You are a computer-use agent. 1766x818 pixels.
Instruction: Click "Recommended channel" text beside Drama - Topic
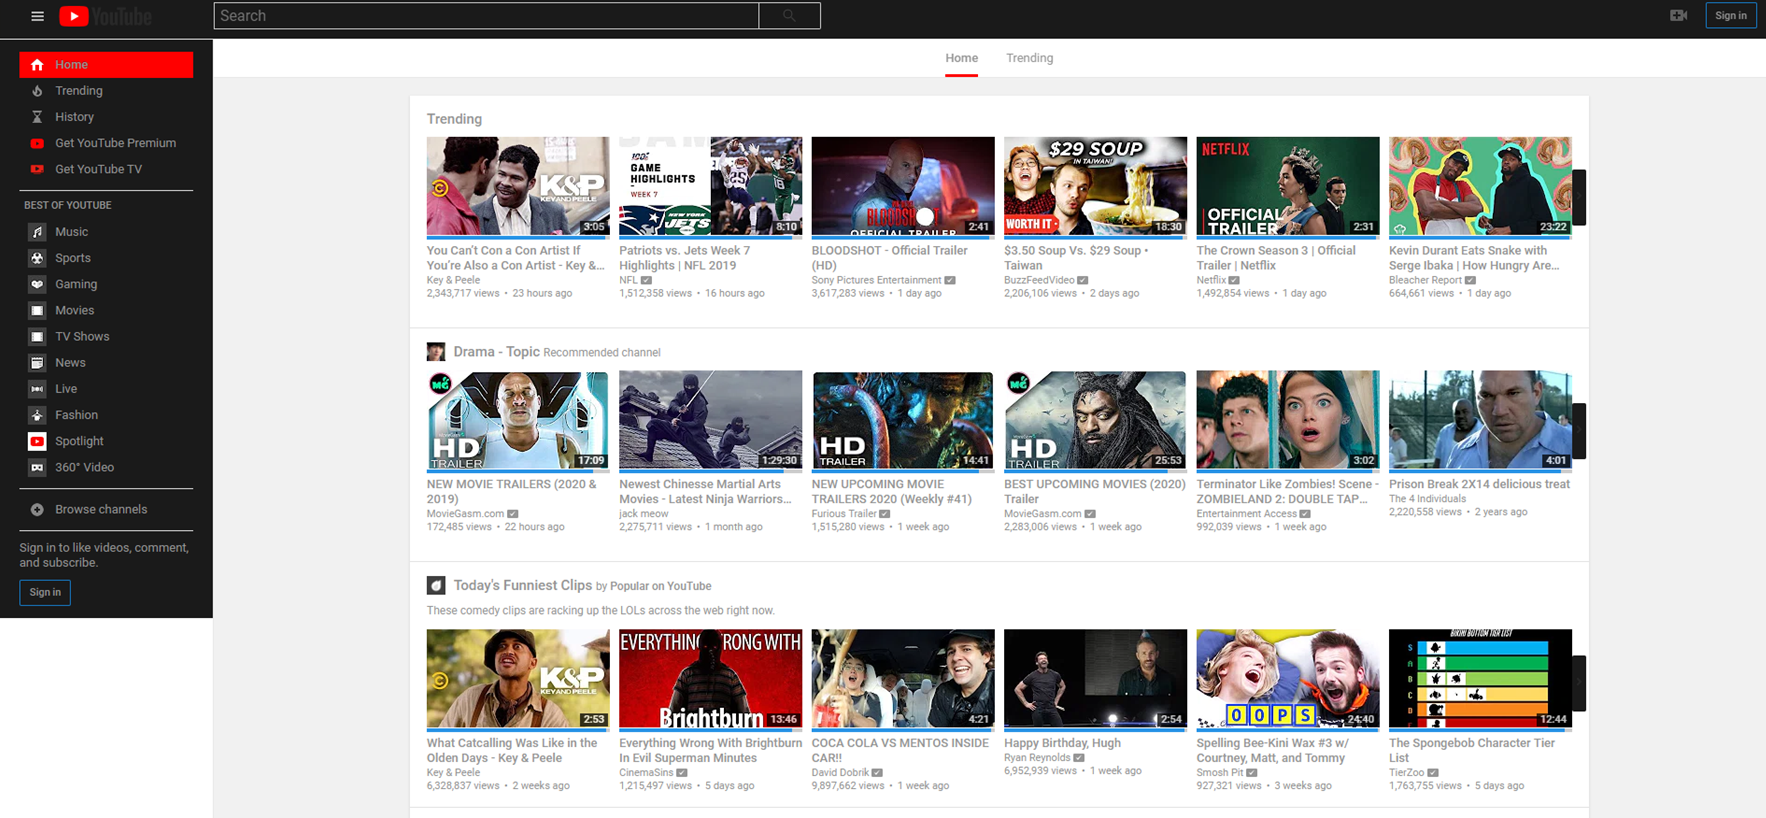click(x=602, y=353)
